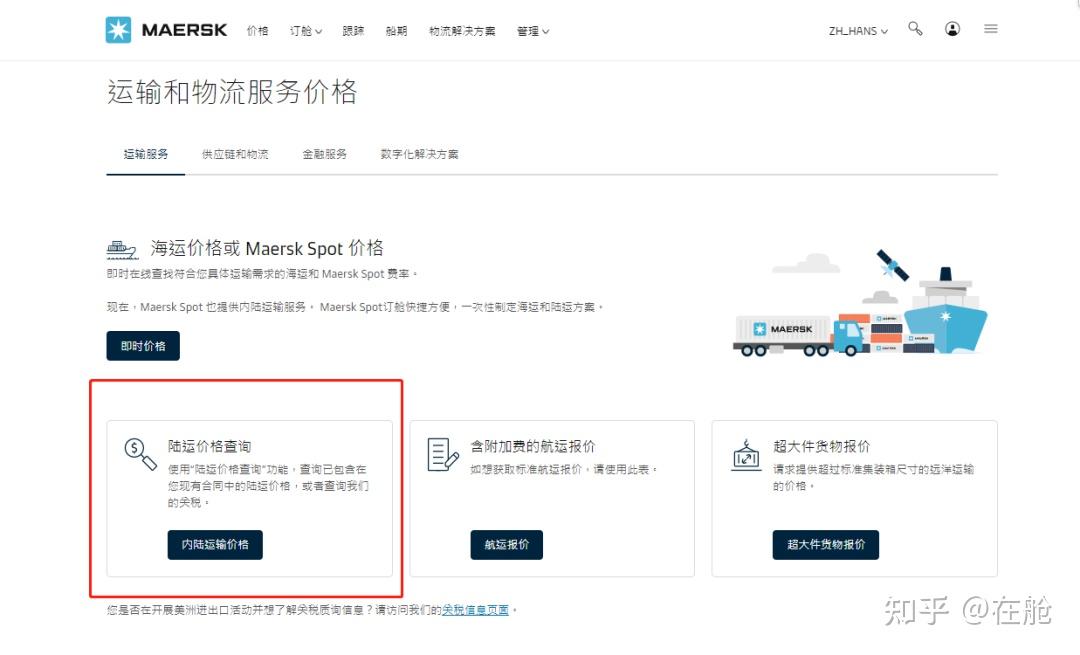This screenshot has height=655, width=1080.
Task: Open the 船期 menu item
Action: [396, 31]
